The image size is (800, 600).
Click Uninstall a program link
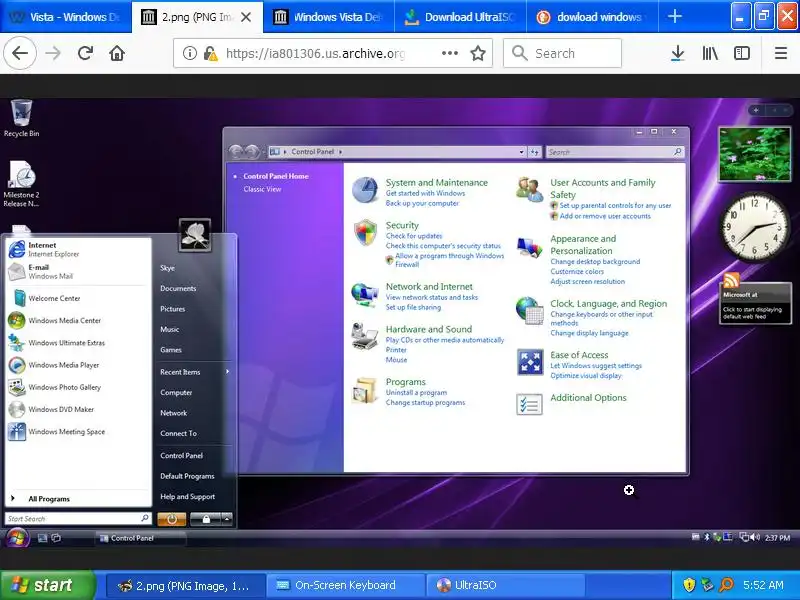pyautogui.click(x=416, y=392)
